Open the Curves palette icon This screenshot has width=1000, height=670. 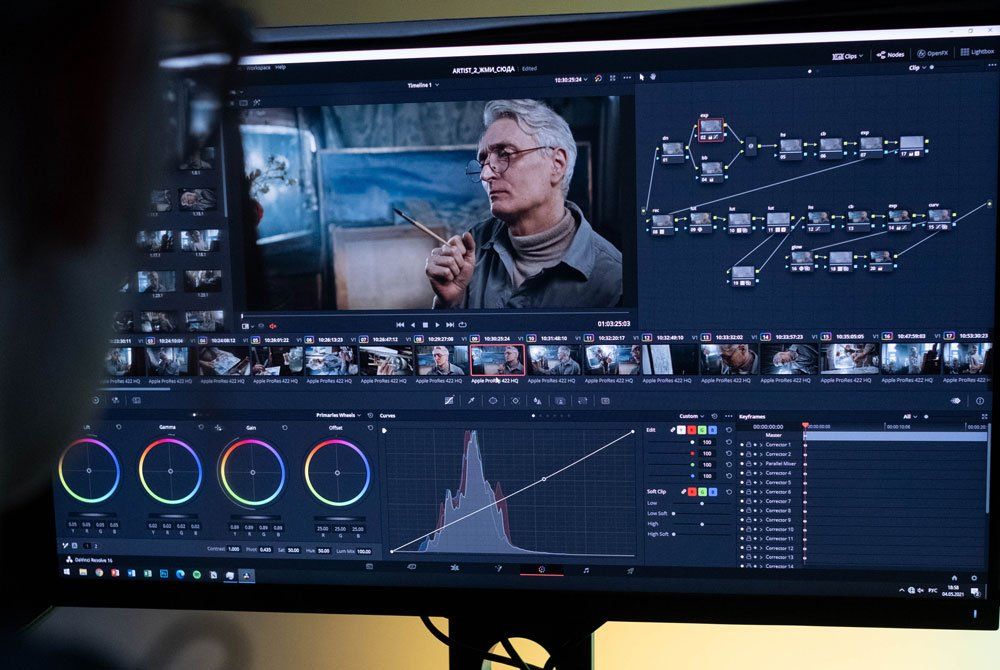449,400
